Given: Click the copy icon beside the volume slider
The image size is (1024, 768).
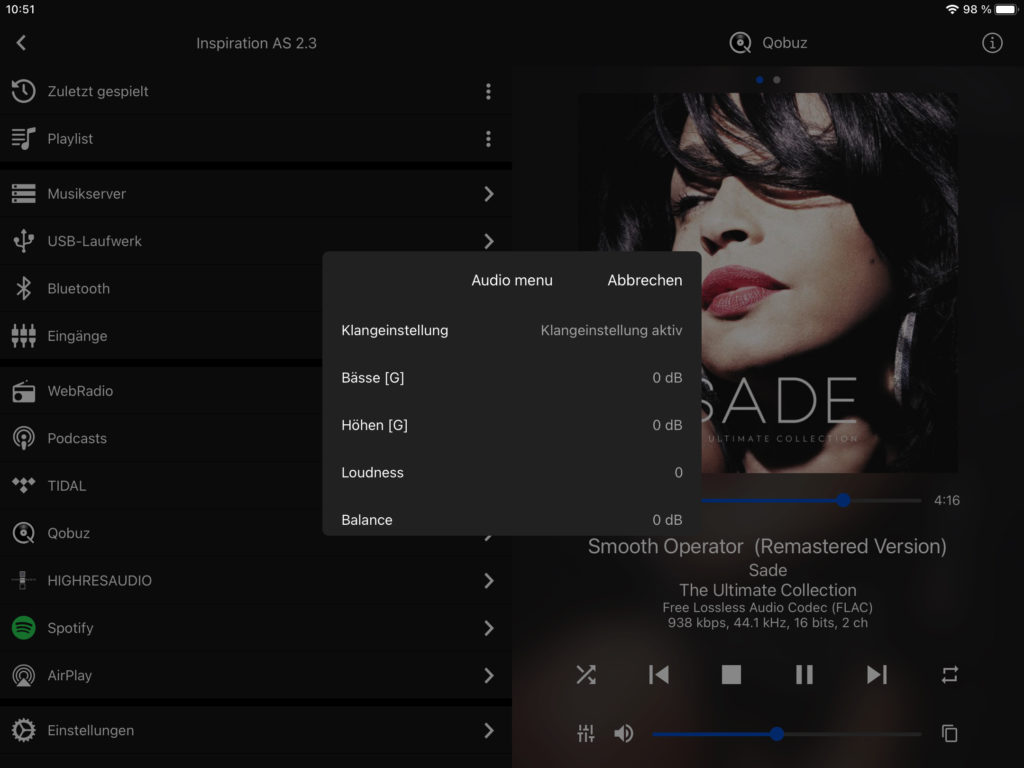Looking at the screenshot, I should tap(950, 733).
